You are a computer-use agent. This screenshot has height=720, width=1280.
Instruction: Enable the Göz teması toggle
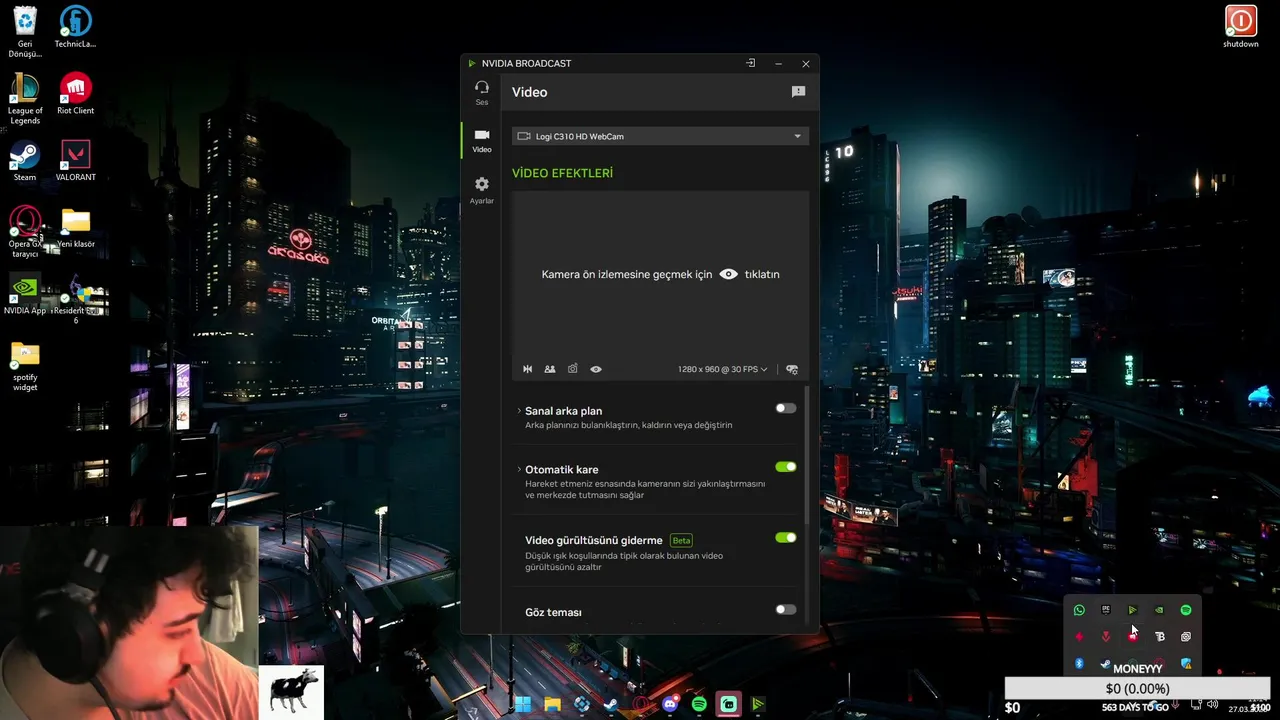[x=786, y=609]
